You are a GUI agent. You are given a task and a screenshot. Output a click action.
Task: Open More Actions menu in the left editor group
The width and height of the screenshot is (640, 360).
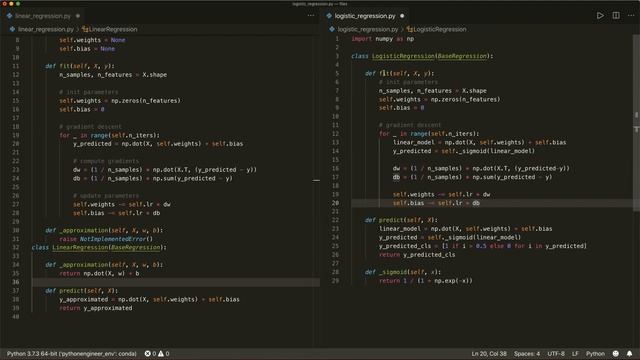point(311,16)
